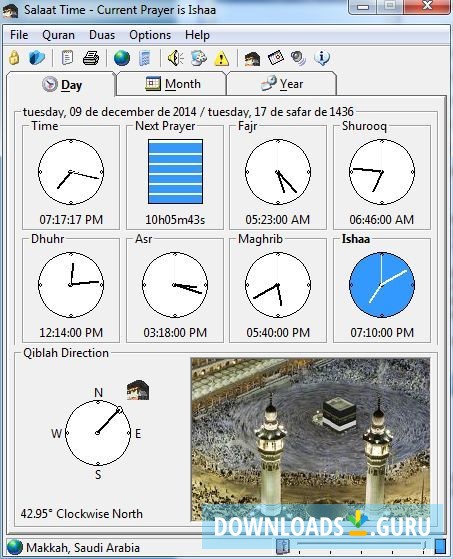Click the Shurooq time 06:46:00 AM
This screenshot has height=559, width=453.
tap(382, 220)
